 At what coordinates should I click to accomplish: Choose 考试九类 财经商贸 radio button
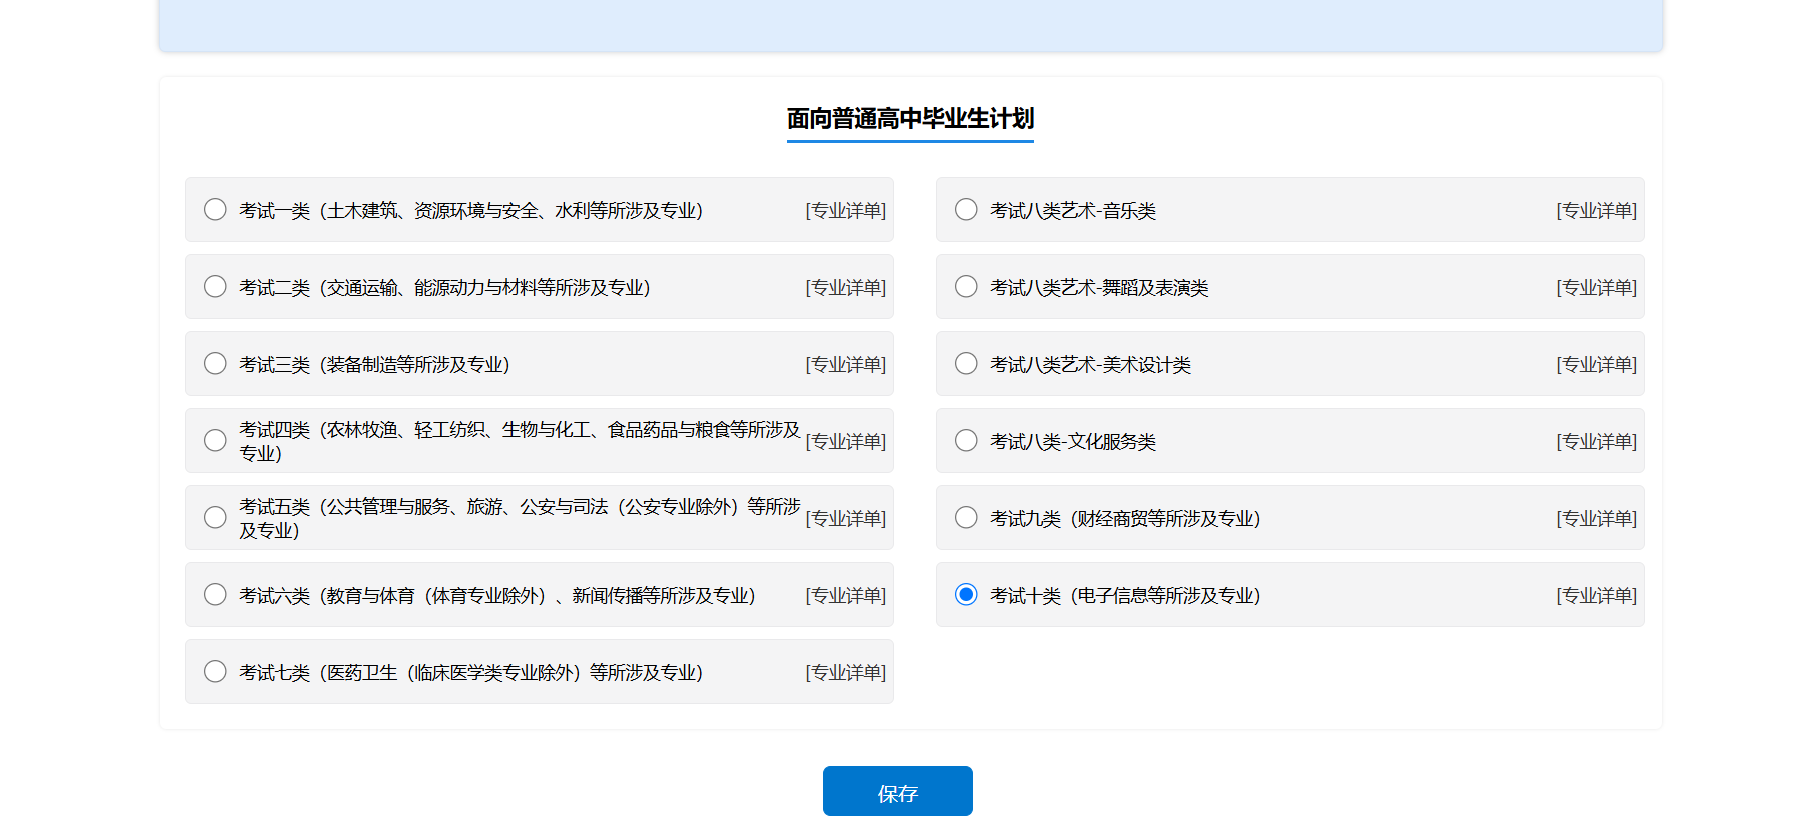[966, 518]
